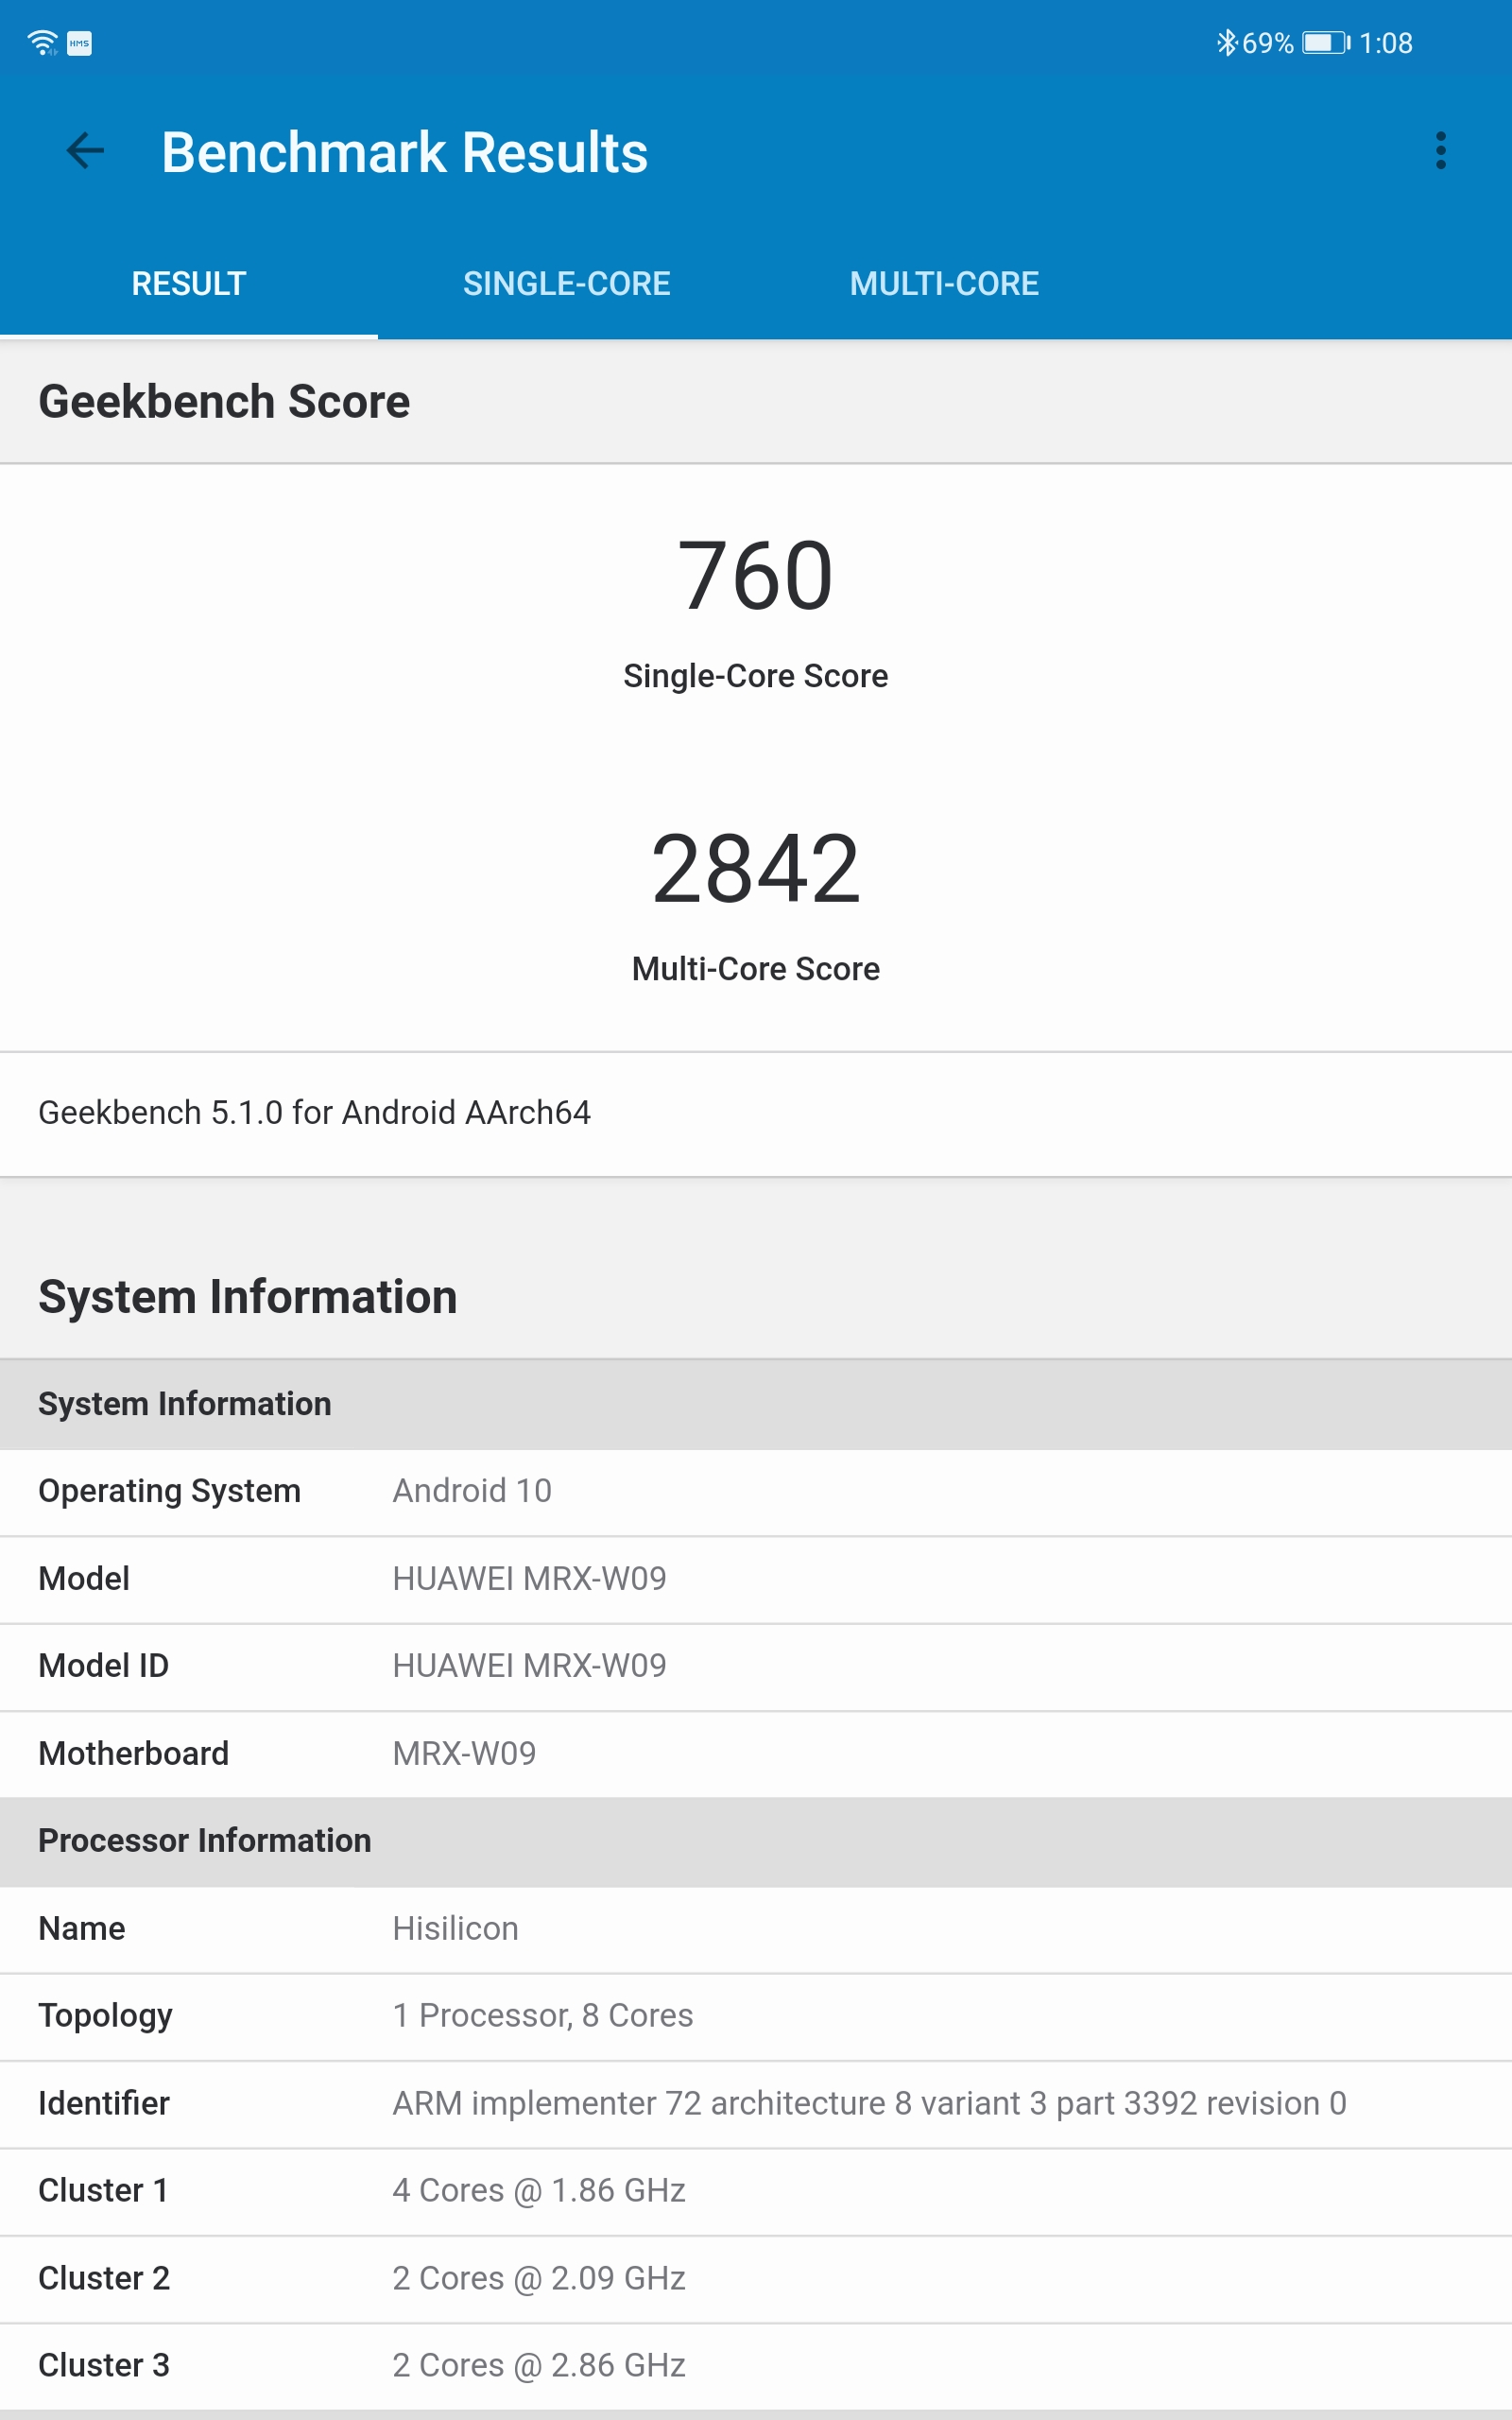Tap the HMS notification icon
The height and width of the screenshot is (2420, 1512).
[x=79, y=43]
